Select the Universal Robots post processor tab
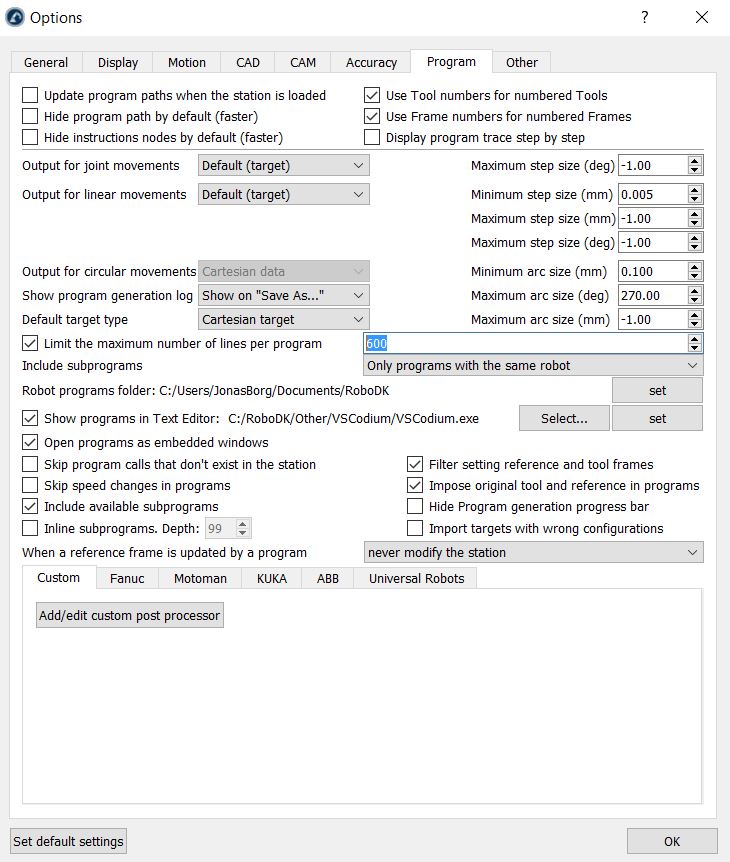Image resolution: width=730 pixels, height=862 pixels. pyautogui.click(x=416, y=578)
